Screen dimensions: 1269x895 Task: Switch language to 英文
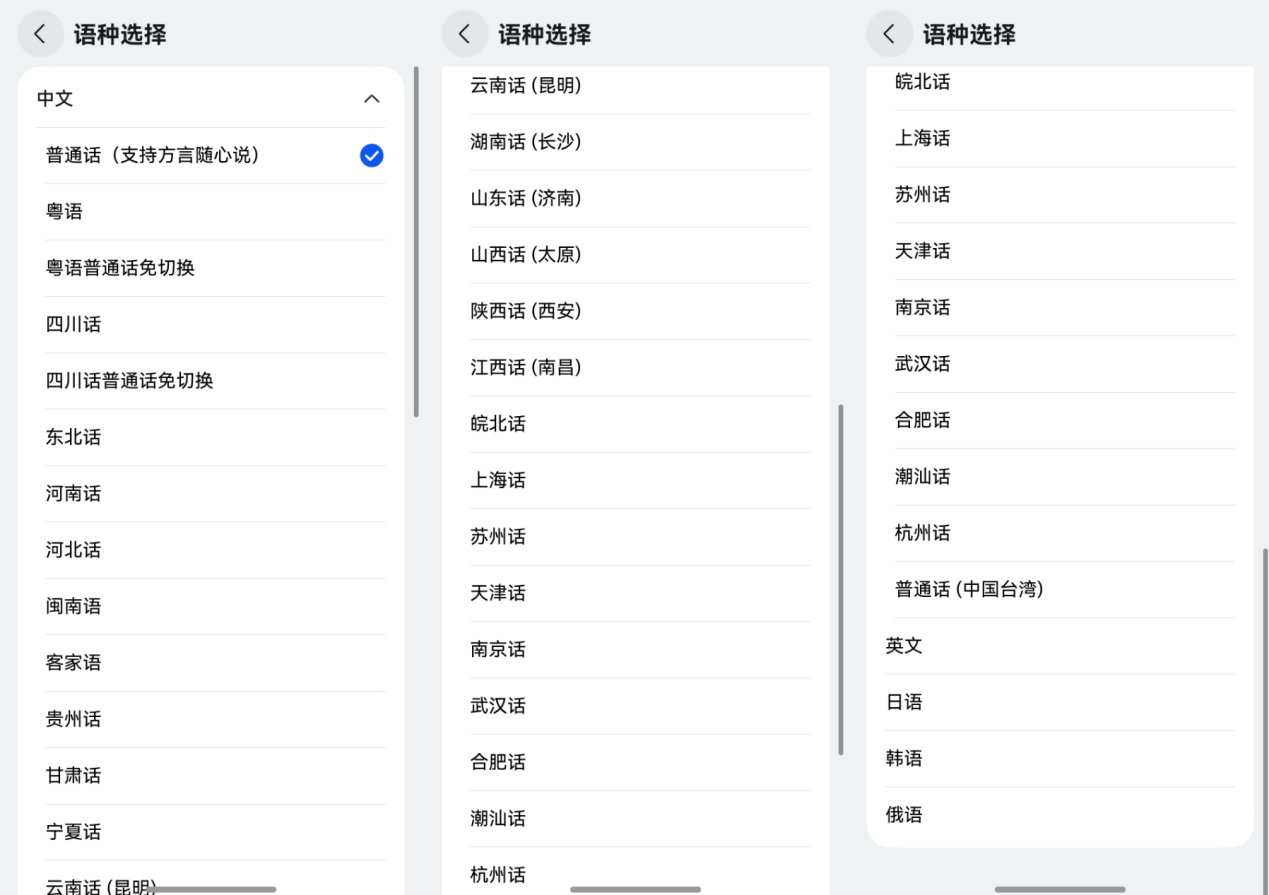[904, 646]
